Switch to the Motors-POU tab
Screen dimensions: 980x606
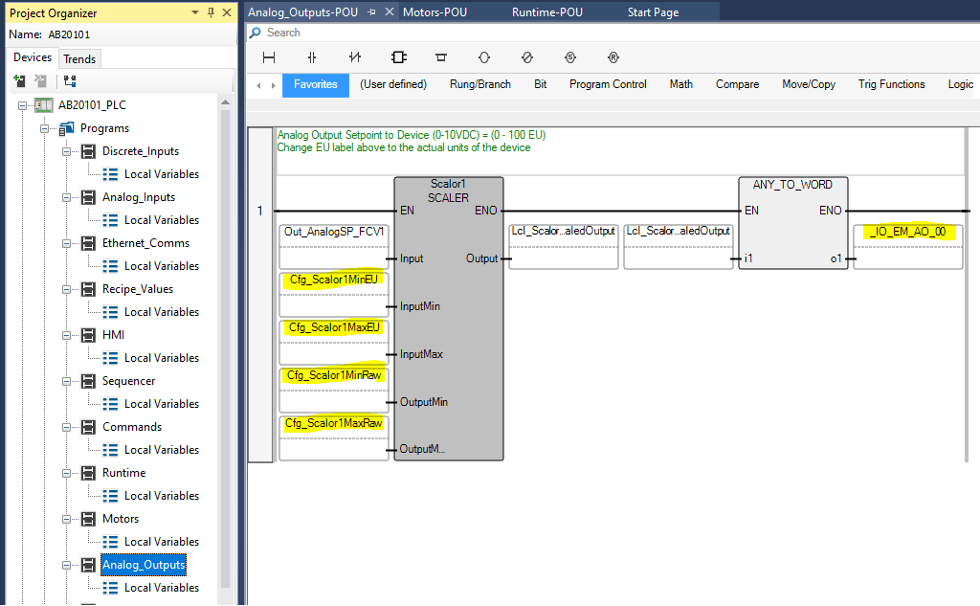(x=435, y=12)
